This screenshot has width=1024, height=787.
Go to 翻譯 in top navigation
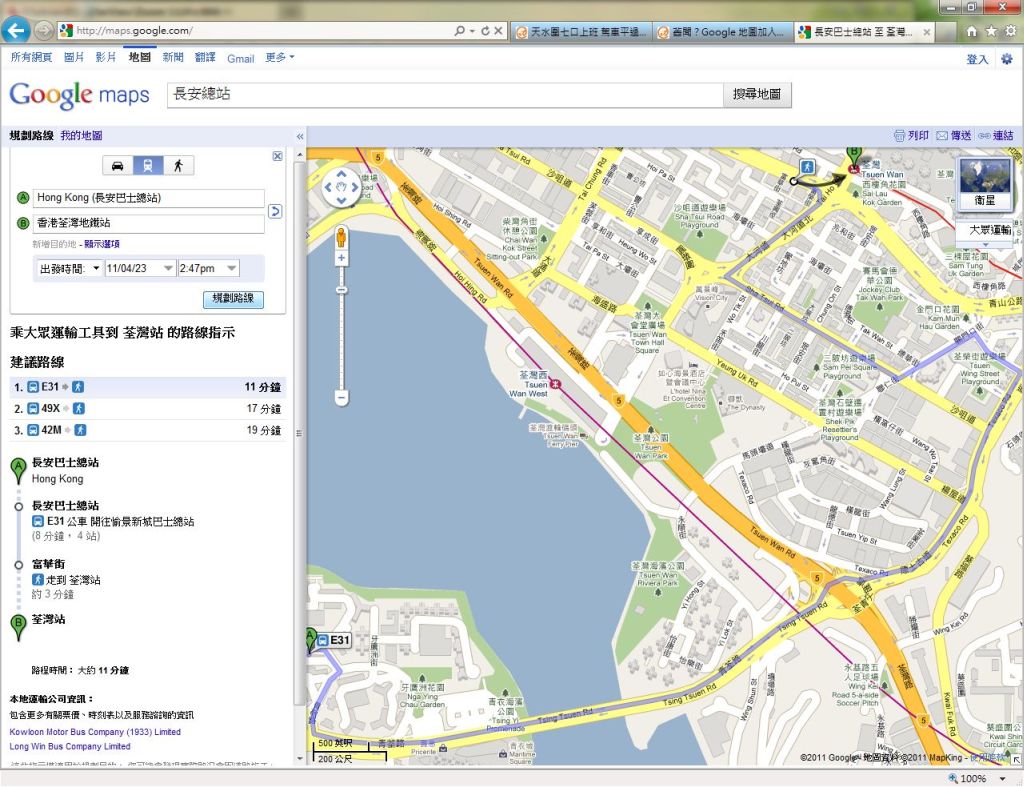click(x=205, y=57)
